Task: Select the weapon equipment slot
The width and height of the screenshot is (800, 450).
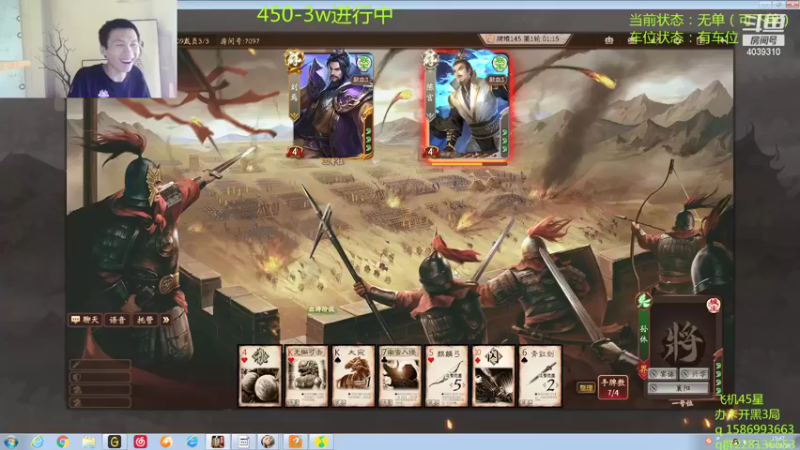Action: coord(100,364)
